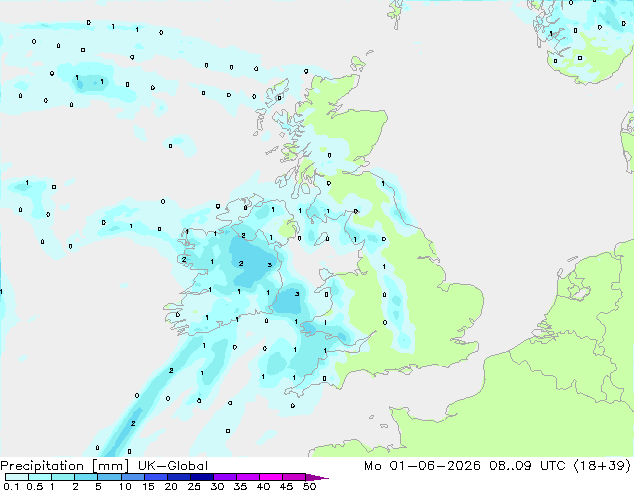
Task: Select the legend swatch between 0.5 and 1
Action: tap(40, 477)
